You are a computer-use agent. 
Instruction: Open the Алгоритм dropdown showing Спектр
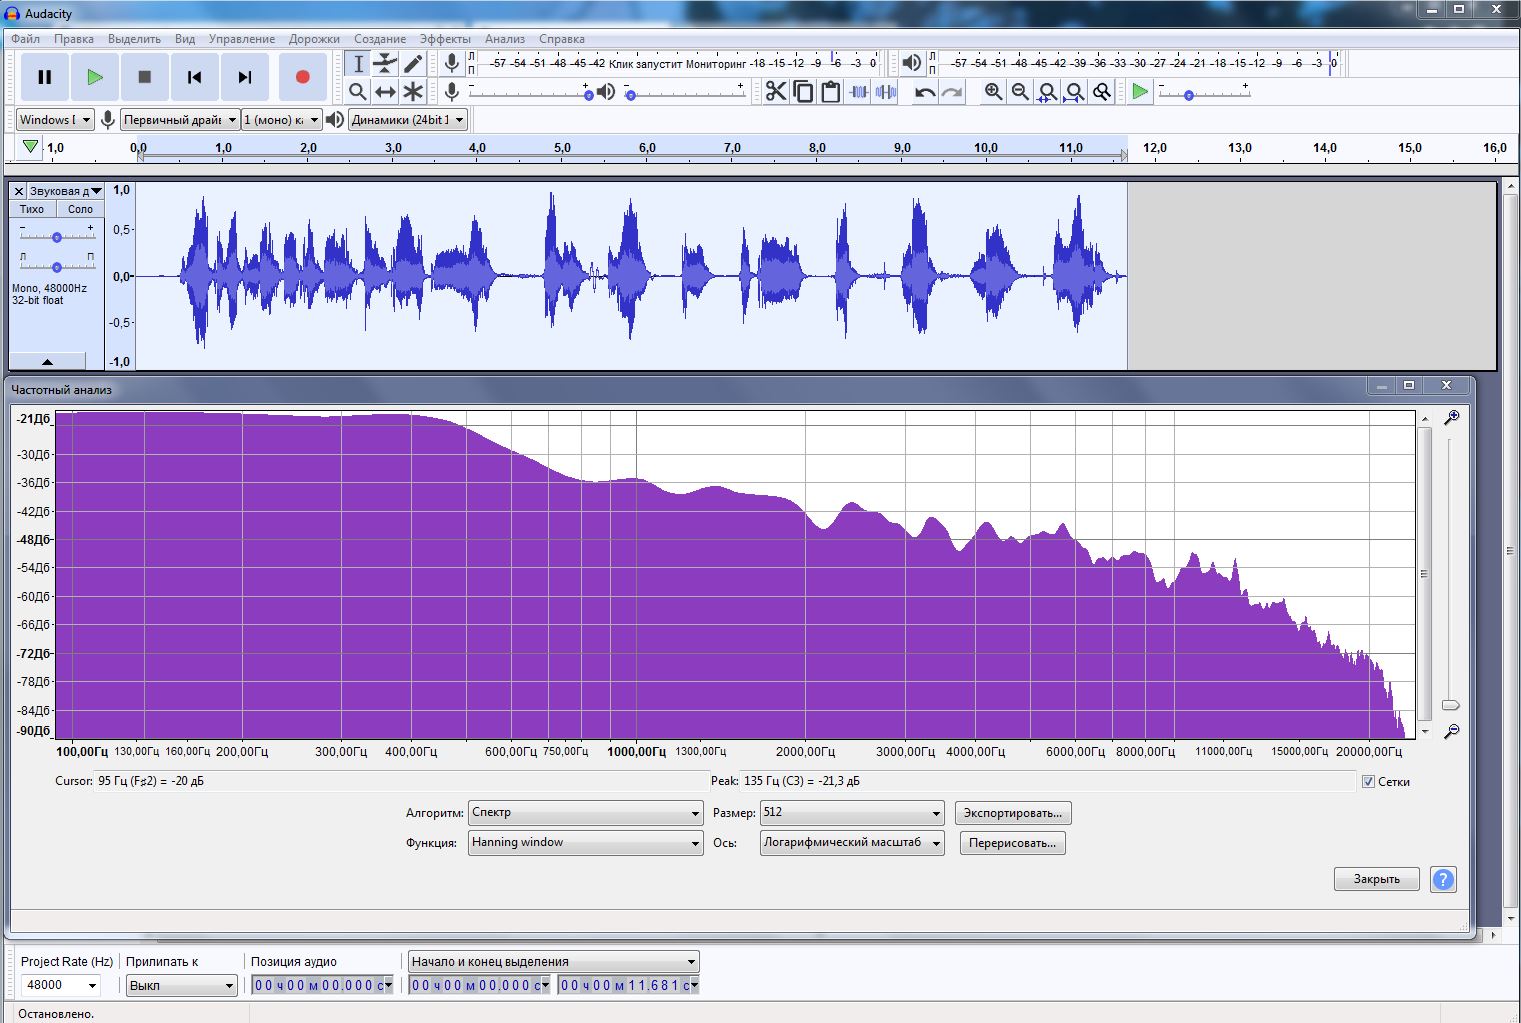tap(585, 813)
